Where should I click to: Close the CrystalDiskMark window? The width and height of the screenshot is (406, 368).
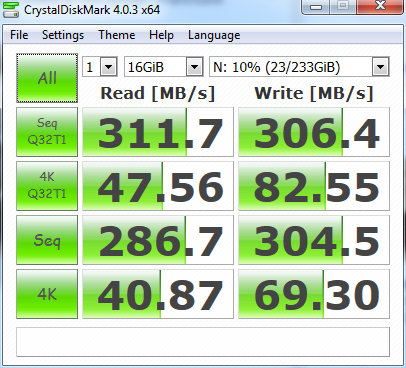[380, 7]
